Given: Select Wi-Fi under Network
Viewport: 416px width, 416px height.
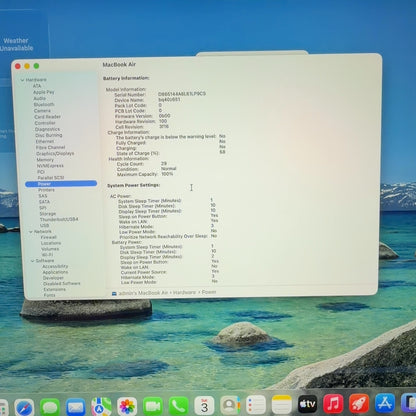Looking at the screenshot, I should point(47,255).
